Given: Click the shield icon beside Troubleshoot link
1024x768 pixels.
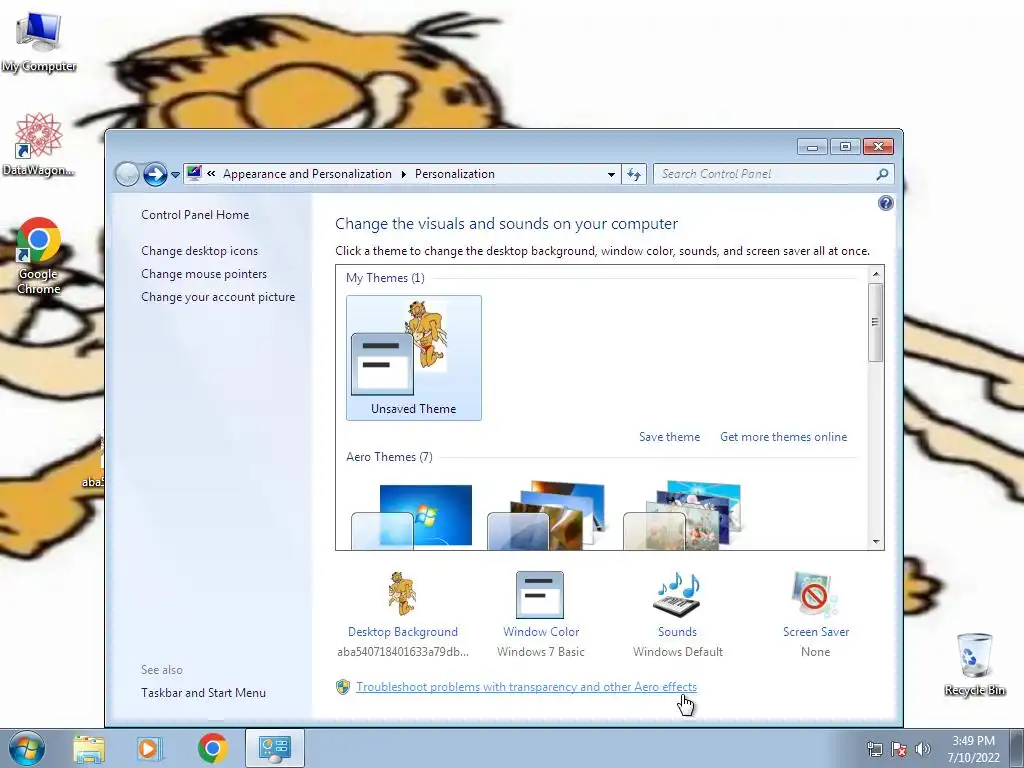Looking at the screenshot, I should click(x=343, y=687).
